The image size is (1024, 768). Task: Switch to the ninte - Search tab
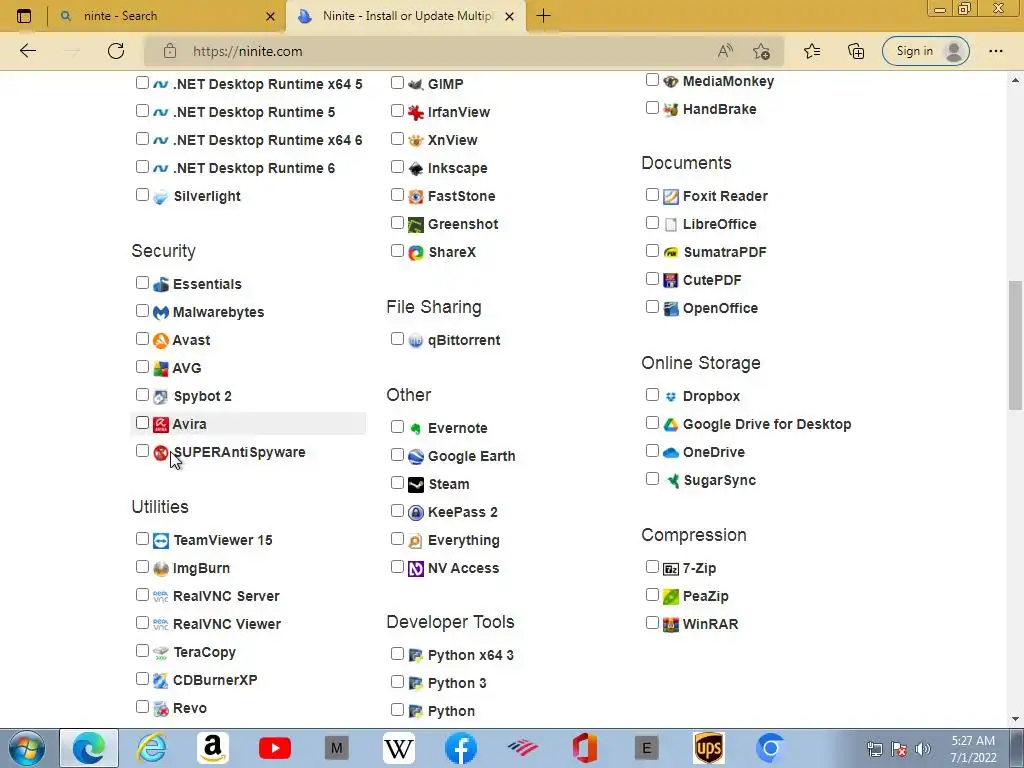click(x=167, y=16)
